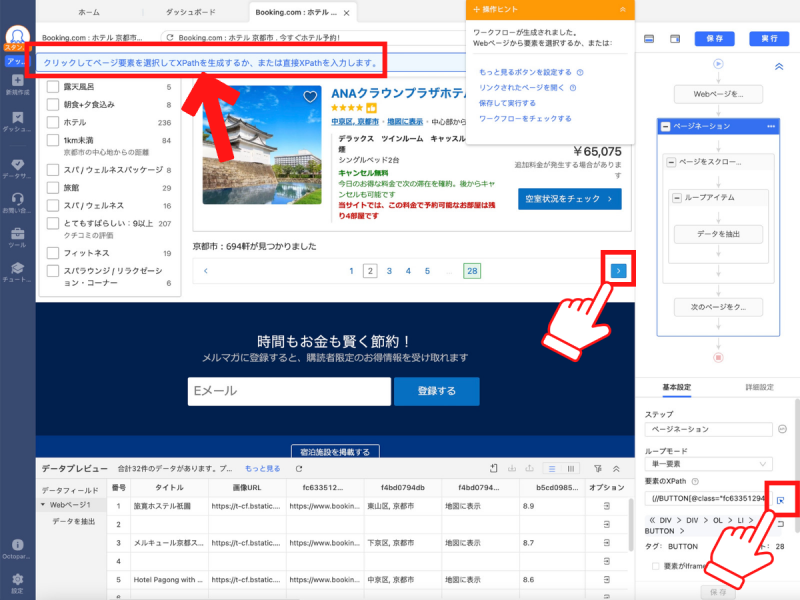Go to next results page arrow

point(618,270)
